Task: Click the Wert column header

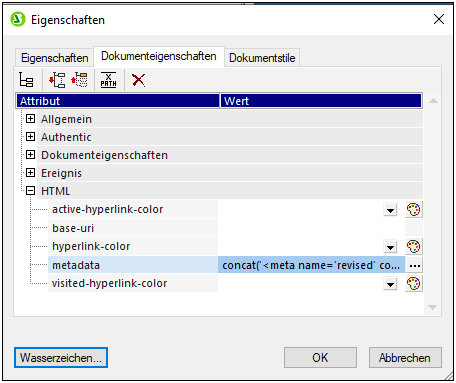Action: pyautogui.click(x=321, y=101)
